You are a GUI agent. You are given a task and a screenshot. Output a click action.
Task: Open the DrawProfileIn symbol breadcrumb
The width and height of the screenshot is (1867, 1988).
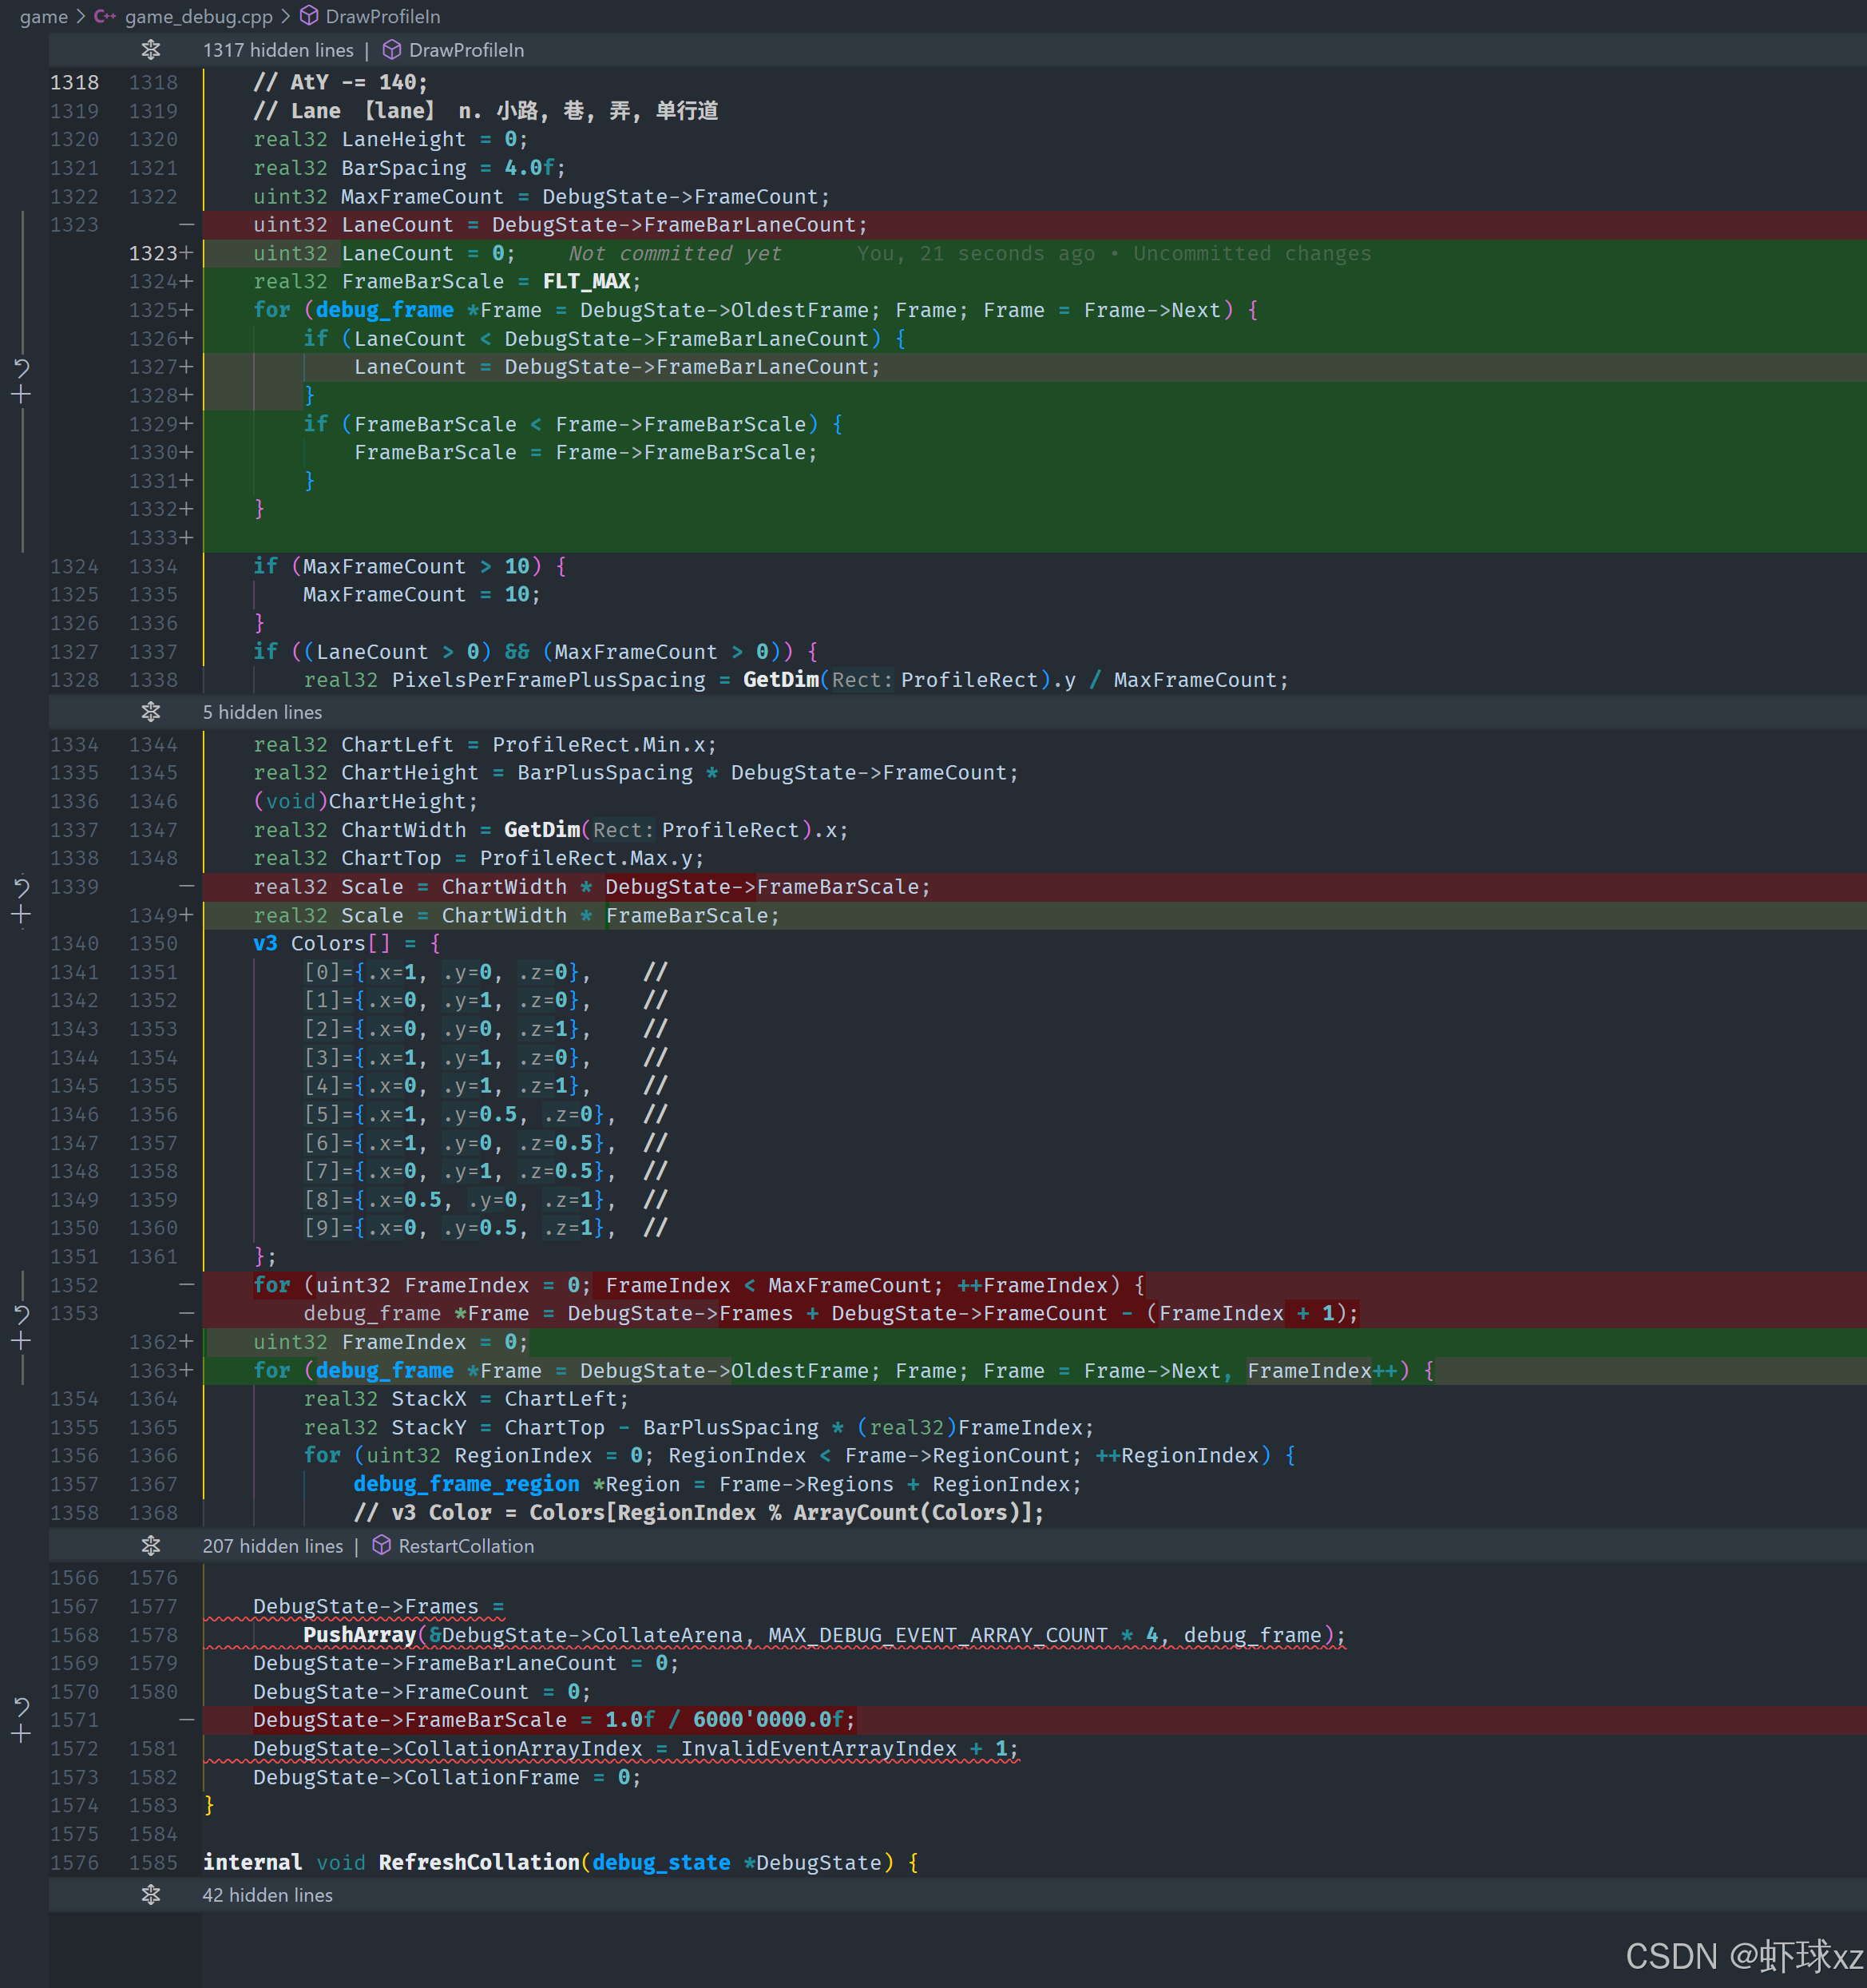click(x=382, y=16)
